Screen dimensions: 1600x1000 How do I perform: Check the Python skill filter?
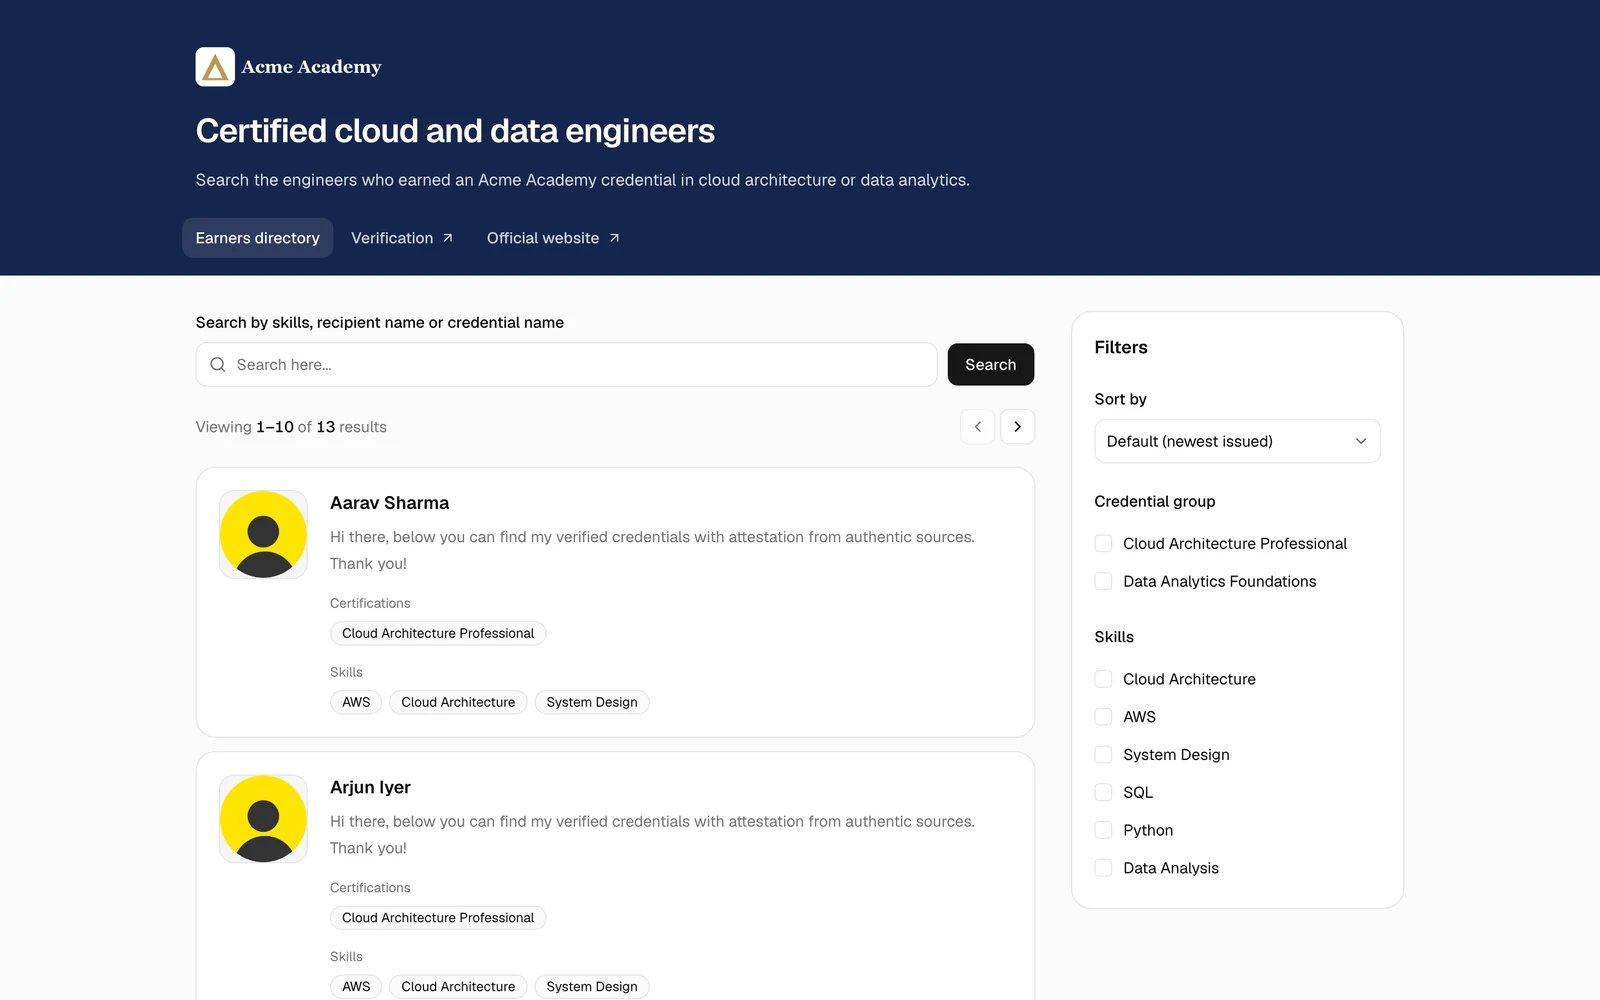pos(1103,830)
